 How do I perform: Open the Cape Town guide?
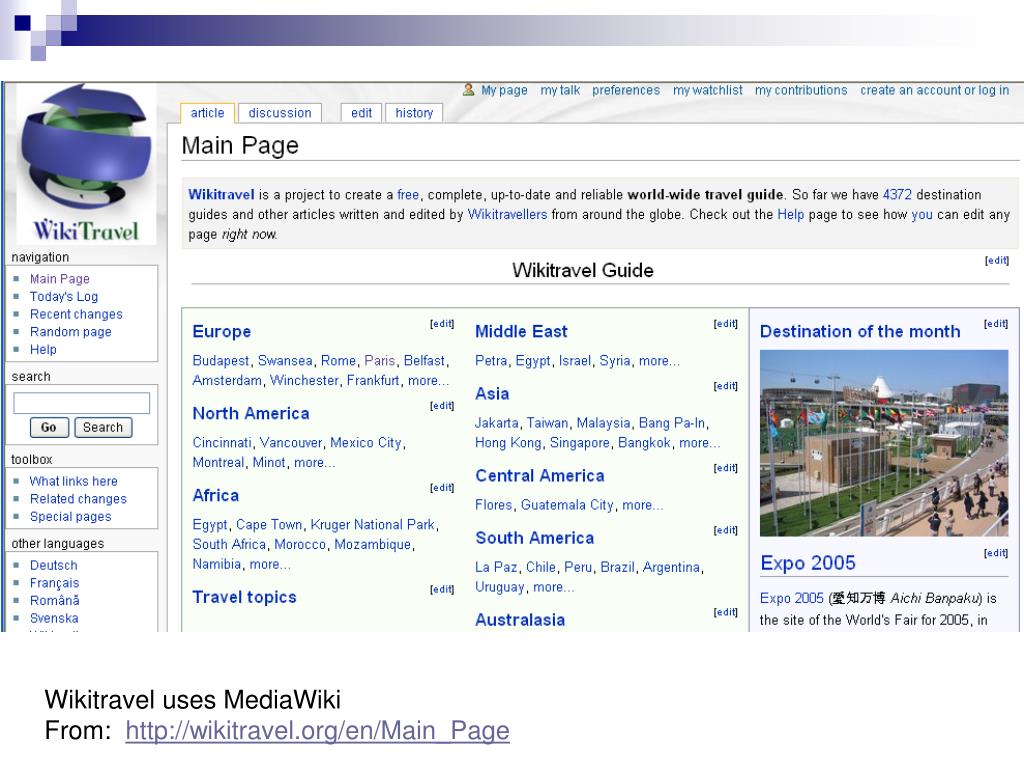point(269,524)
